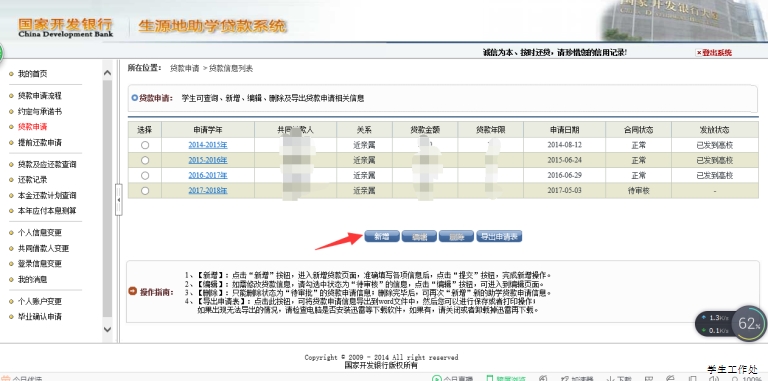
Task: Click the date cell 2014-08-12
Action: click(x=564, y=145)
